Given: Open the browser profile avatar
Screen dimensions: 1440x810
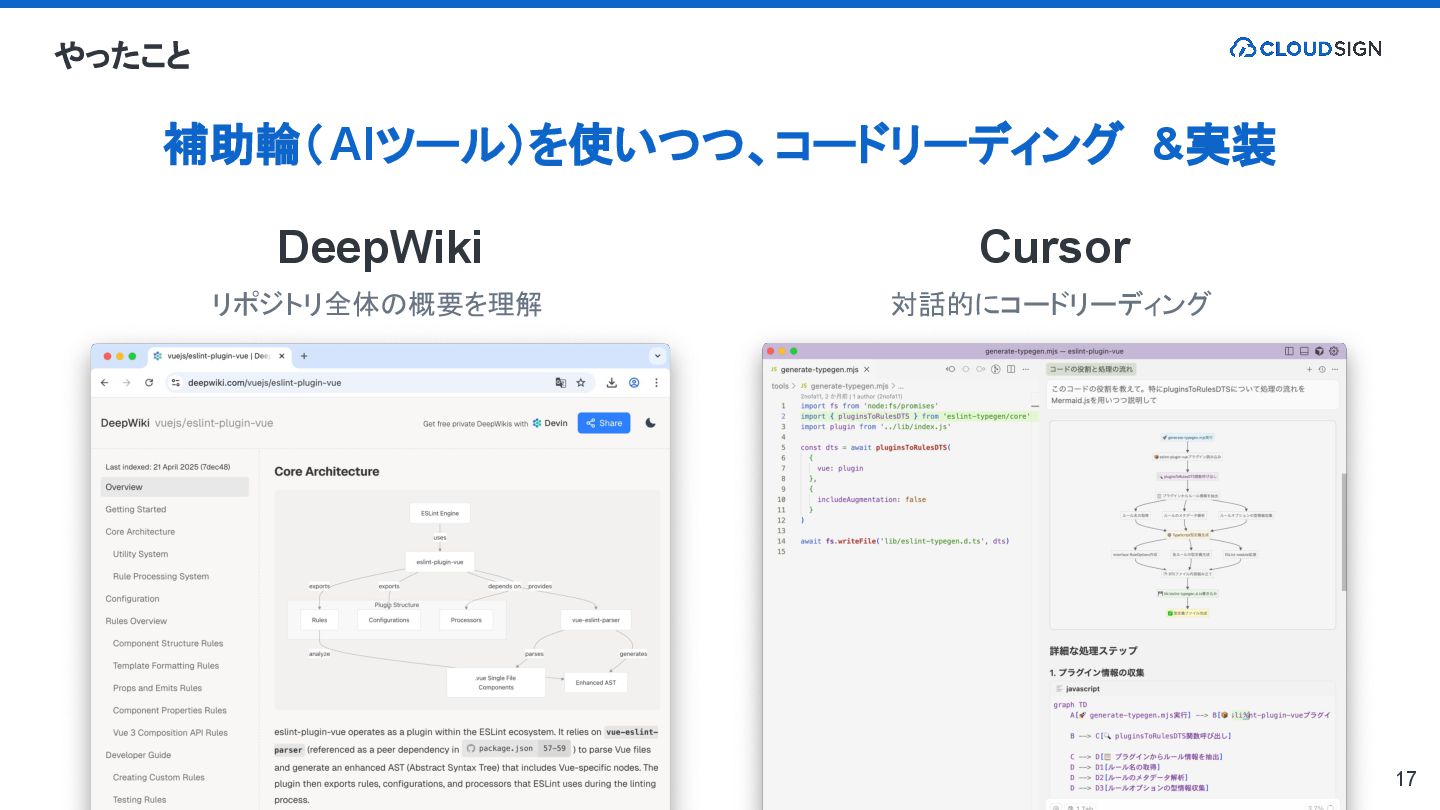Looking at the screenshot, I should [x=634, y=382].
